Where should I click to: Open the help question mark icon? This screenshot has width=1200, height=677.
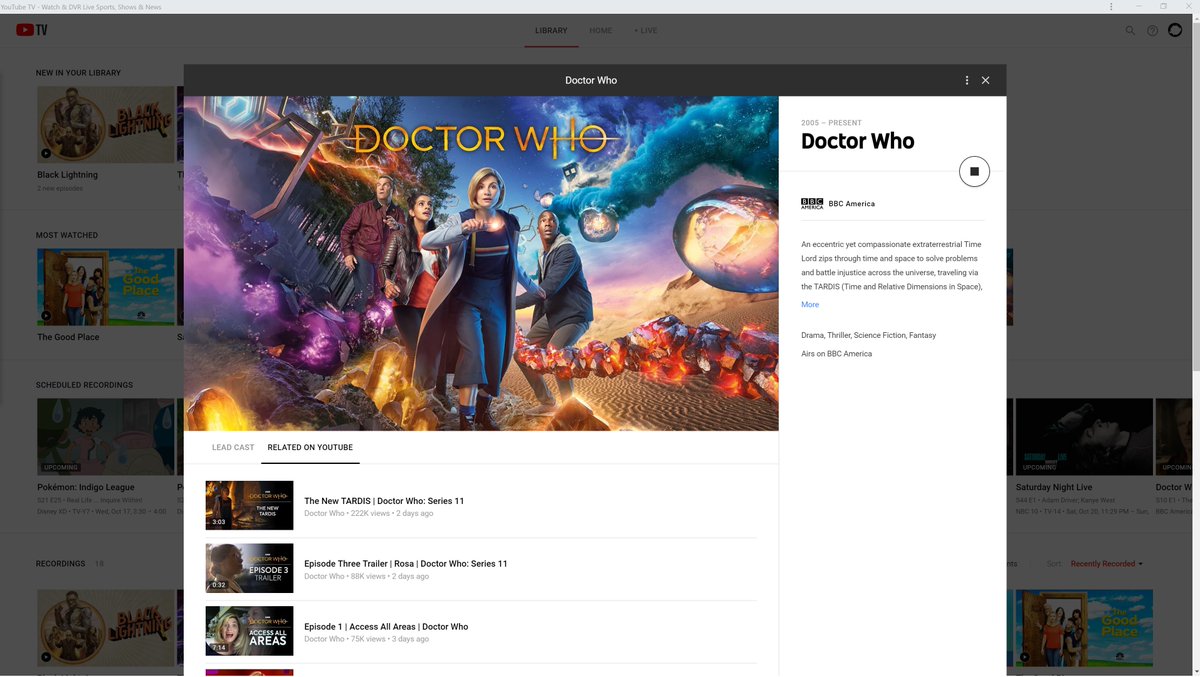coord(1152,31)
